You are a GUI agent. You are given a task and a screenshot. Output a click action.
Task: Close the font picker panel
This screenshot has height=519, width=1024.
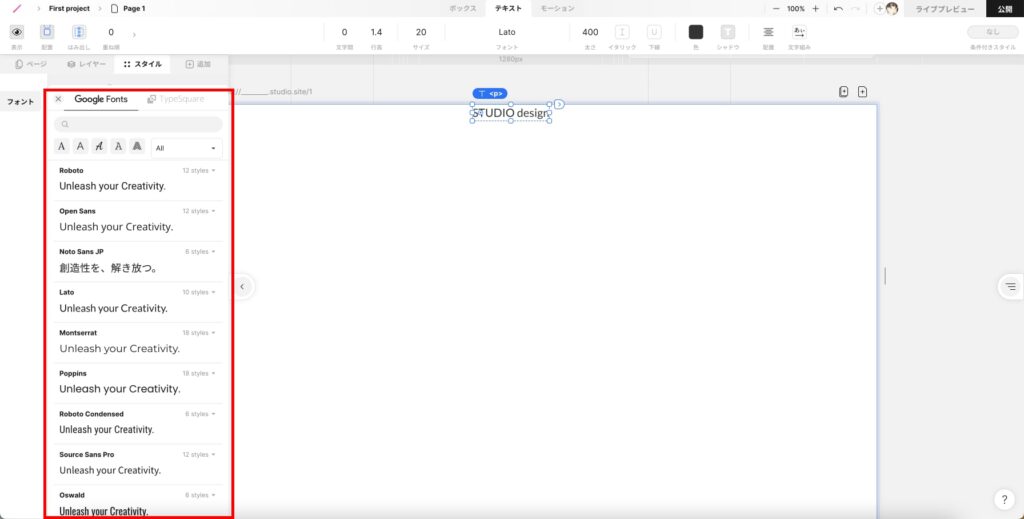pos(58,99)
